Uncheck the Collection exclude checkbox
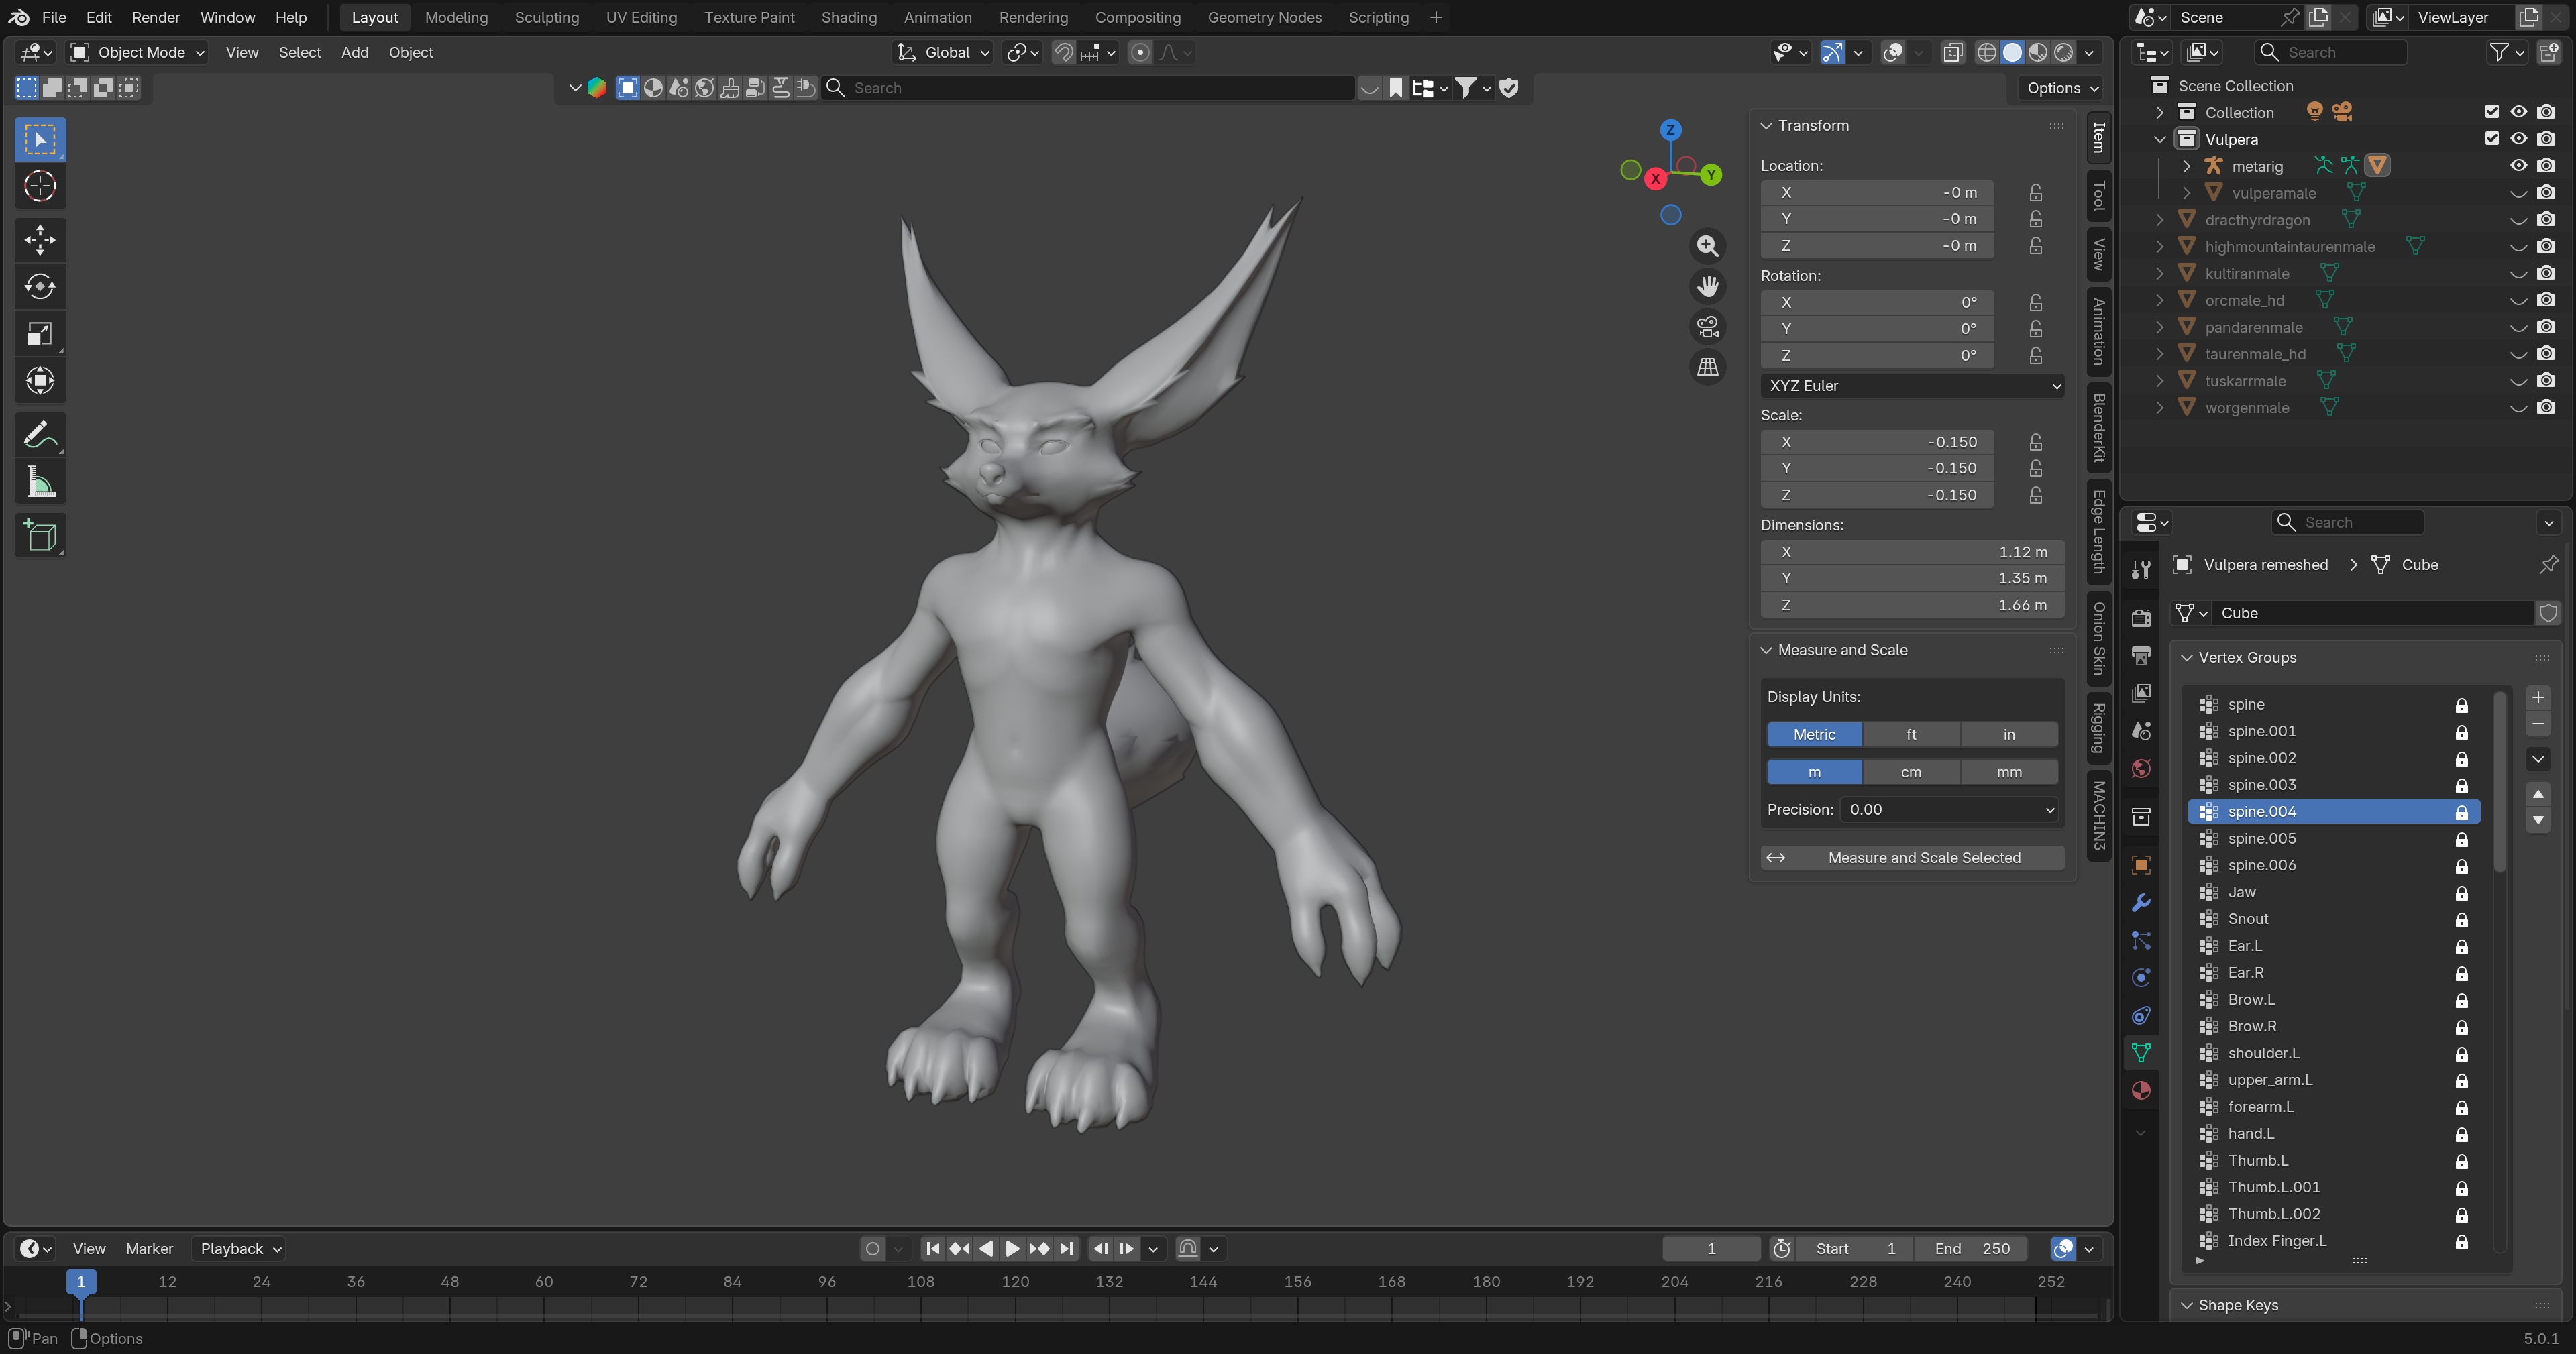This screenshot has height=1354, width=2576. click(2491, 112)
